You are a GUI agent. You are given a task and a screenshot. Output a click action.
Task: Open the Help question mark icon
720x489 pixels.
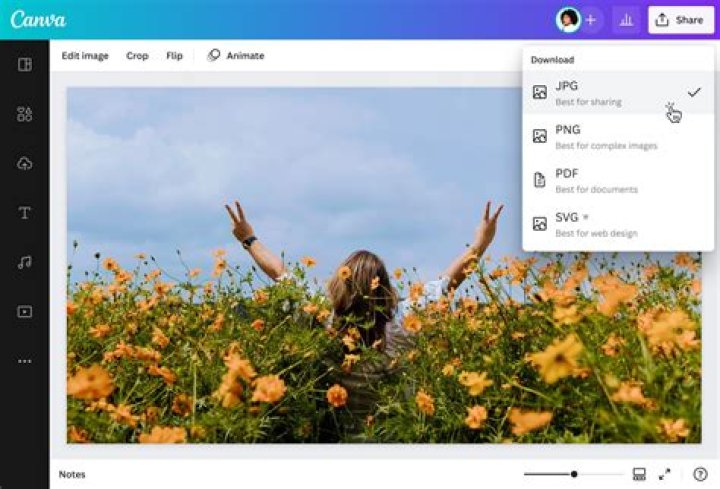pos(700,474)
